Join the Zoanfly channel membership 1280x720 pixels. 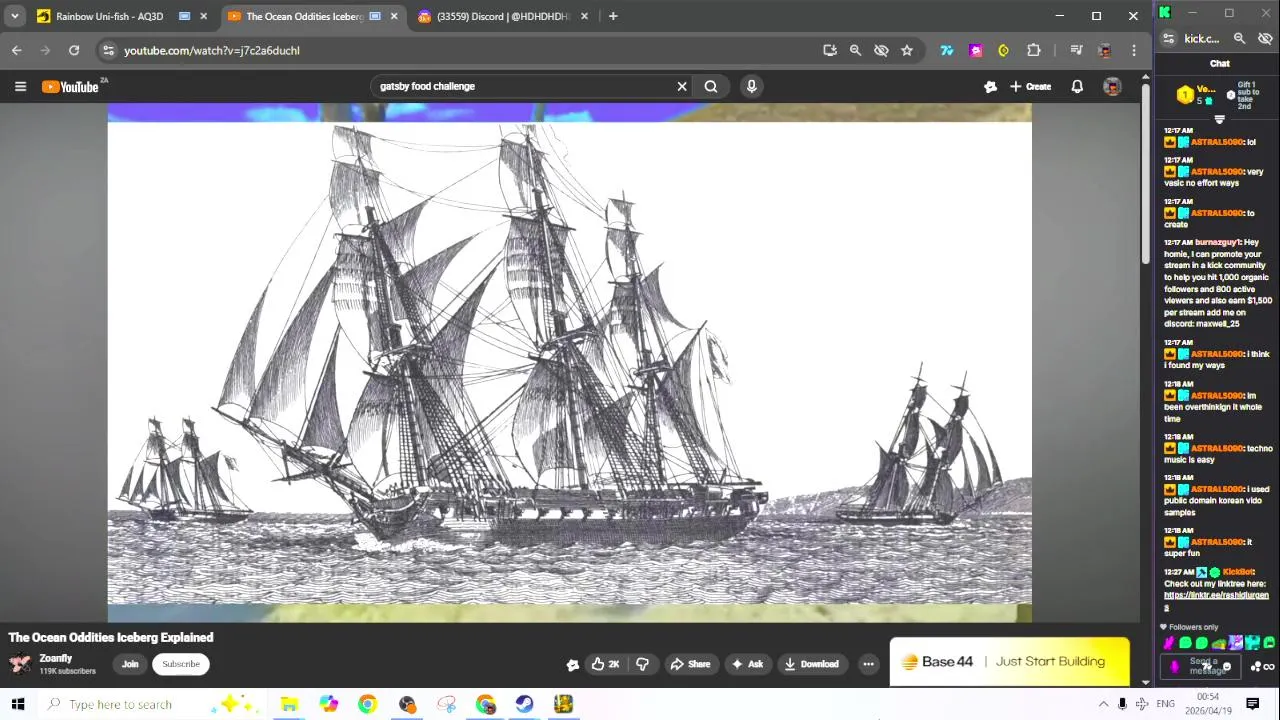point(130,664)
